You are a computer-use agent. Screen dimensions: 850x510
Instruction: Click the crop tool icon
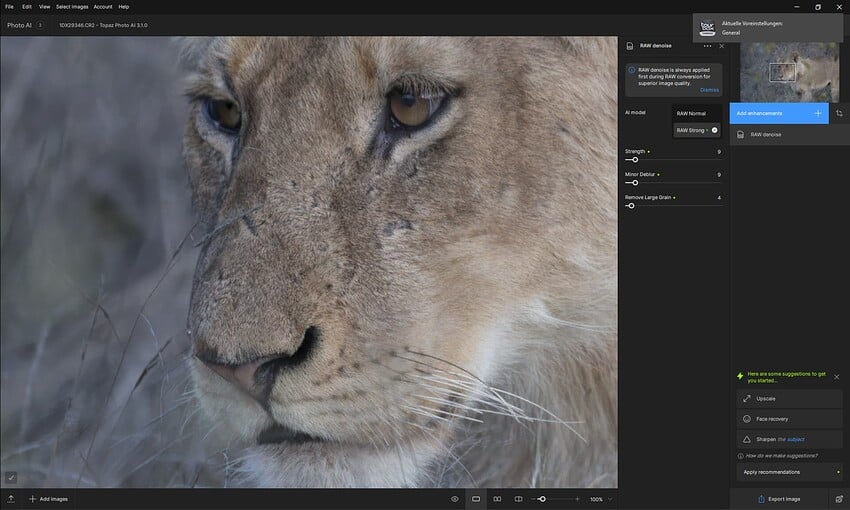point(839,113)
